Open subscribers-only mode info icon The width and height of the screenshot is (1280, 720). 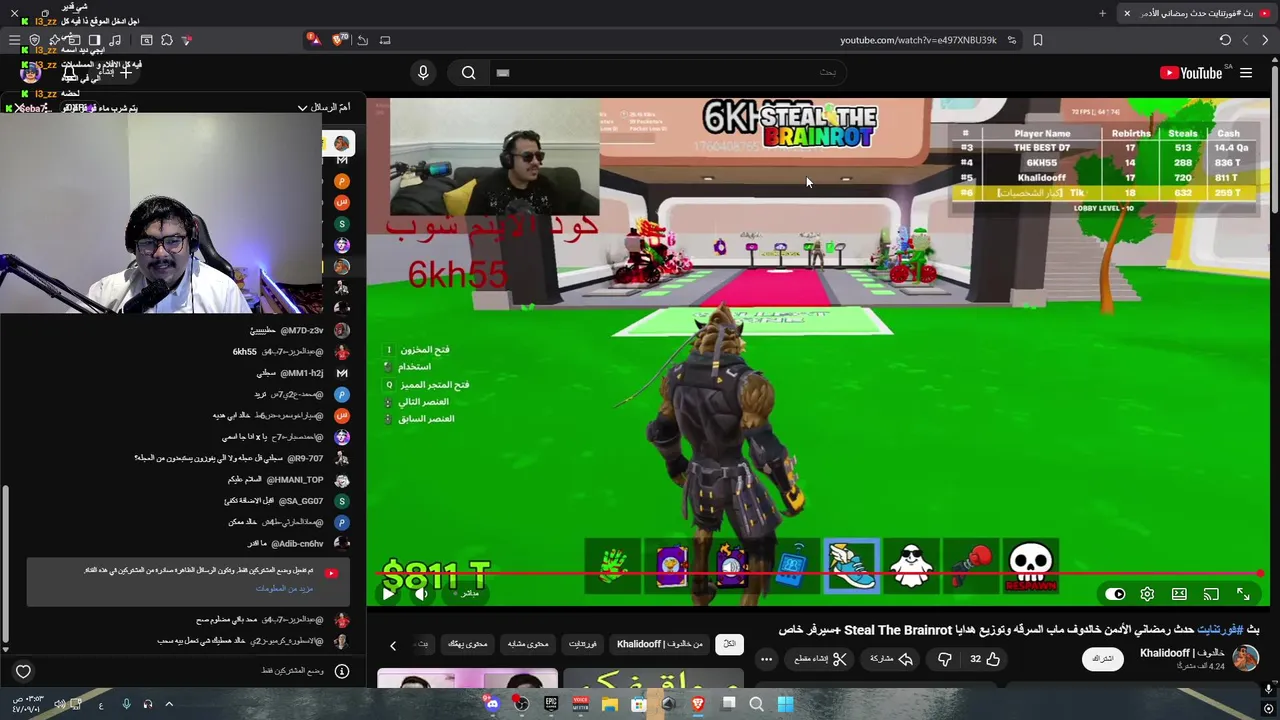(342, 671)
